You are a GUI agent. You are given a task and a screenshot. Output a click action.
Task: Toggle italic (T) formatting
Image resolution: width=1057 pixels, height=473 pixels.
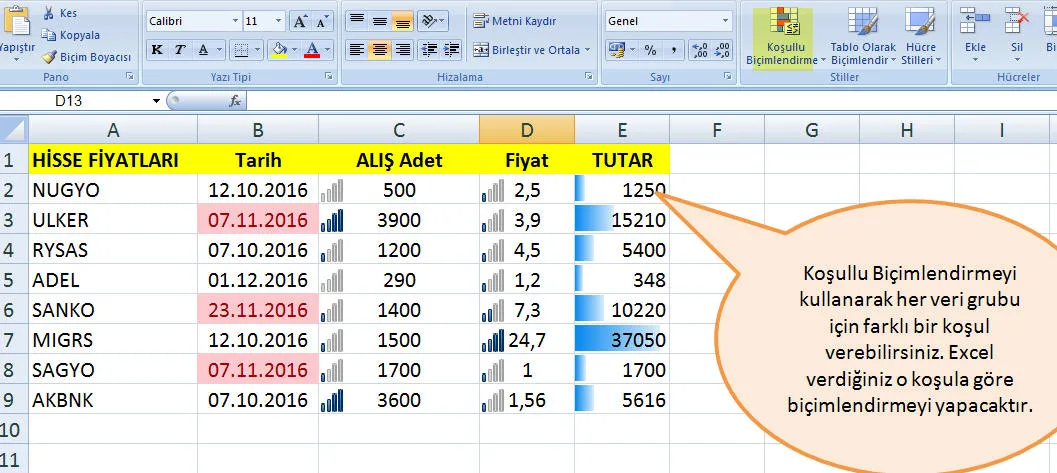point(181,50)
